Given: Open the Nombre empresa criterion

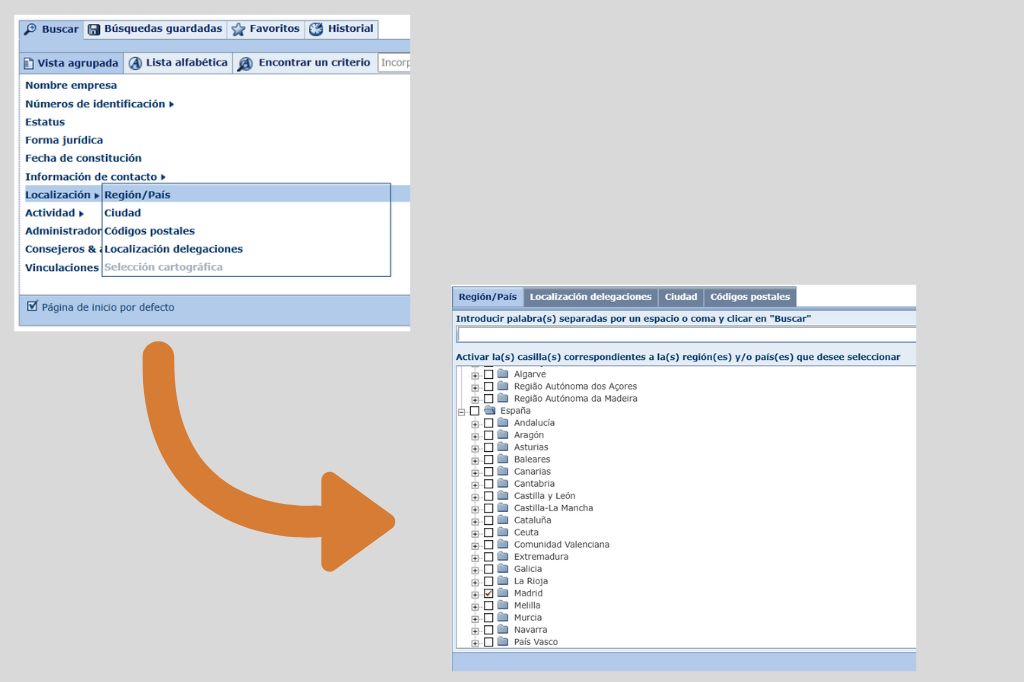Looking at the screenshot, I should pos(71,86).
